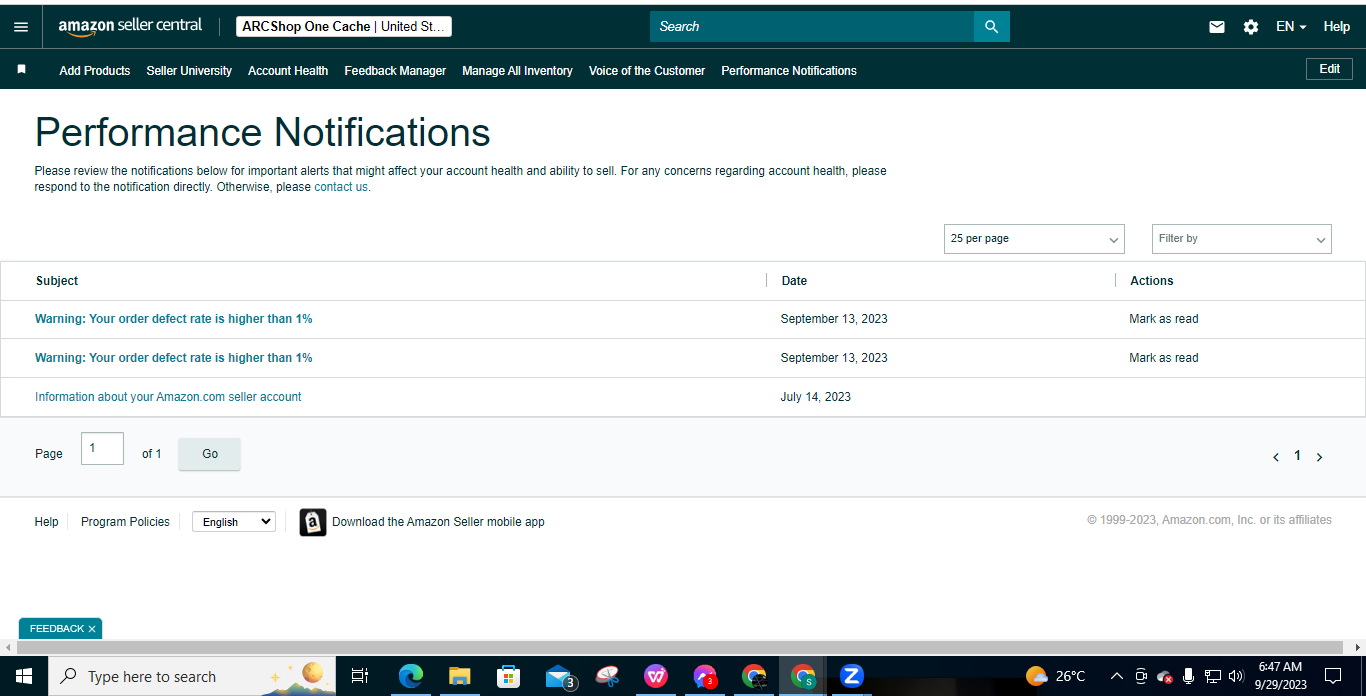
Task: Open the hamburger navigation menu
Action: click(21, 27)
